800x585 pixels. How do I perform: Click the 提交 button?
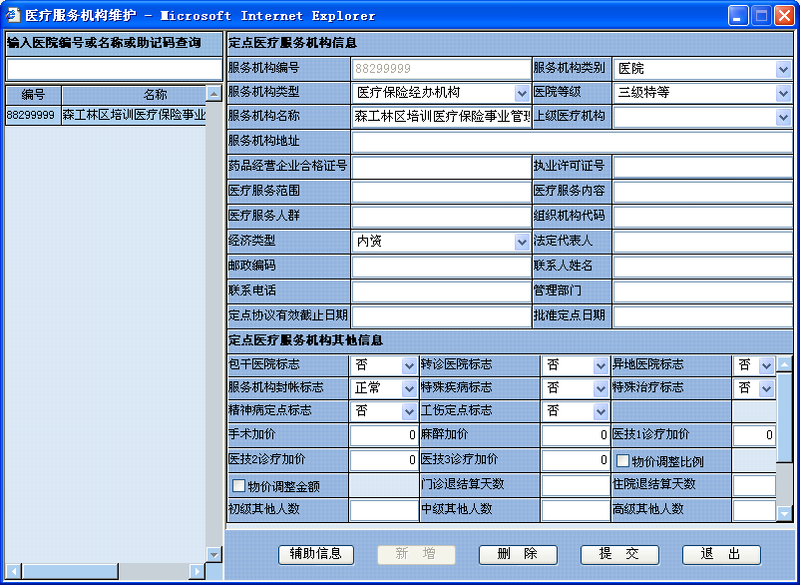tap(619, 554)
